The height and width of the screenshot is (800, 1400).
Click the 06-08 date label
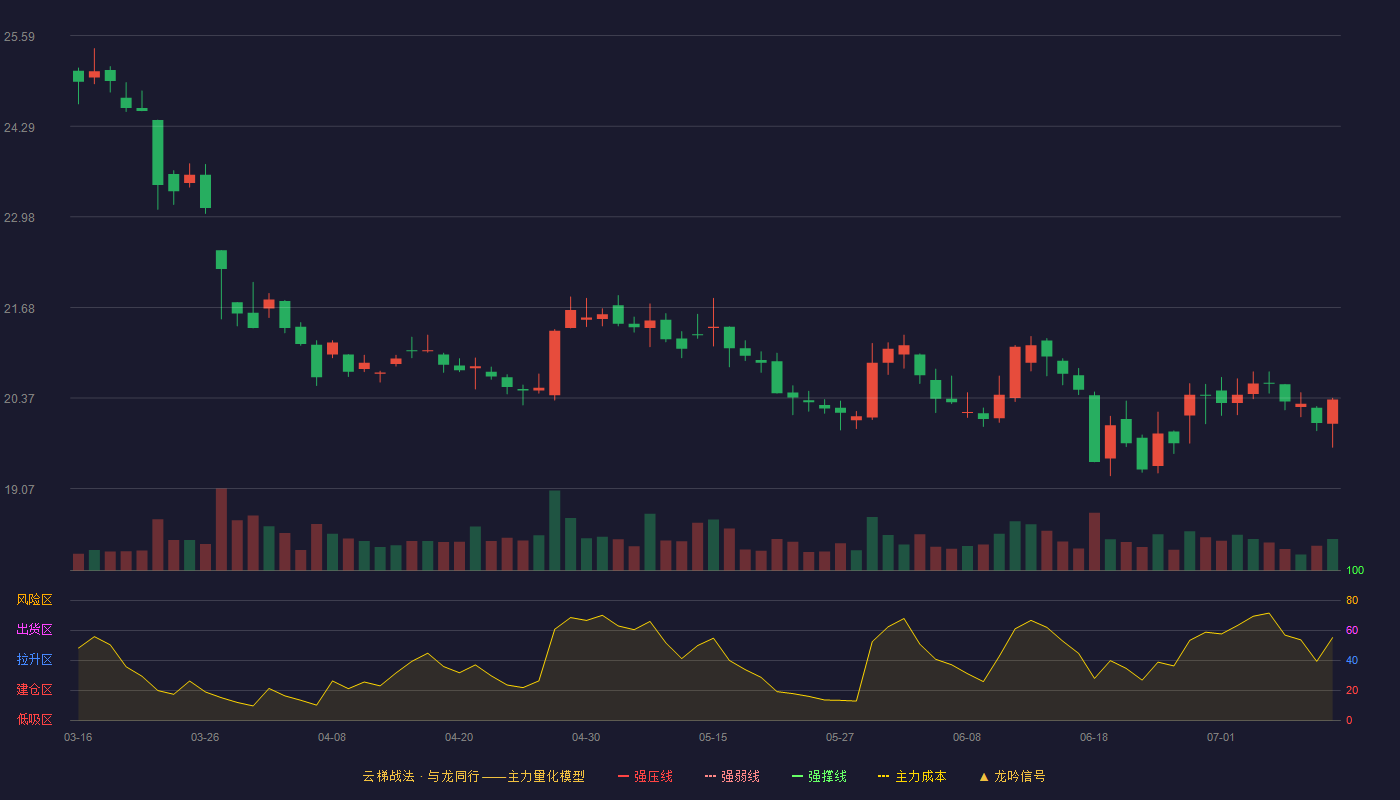tap(967, 737)
